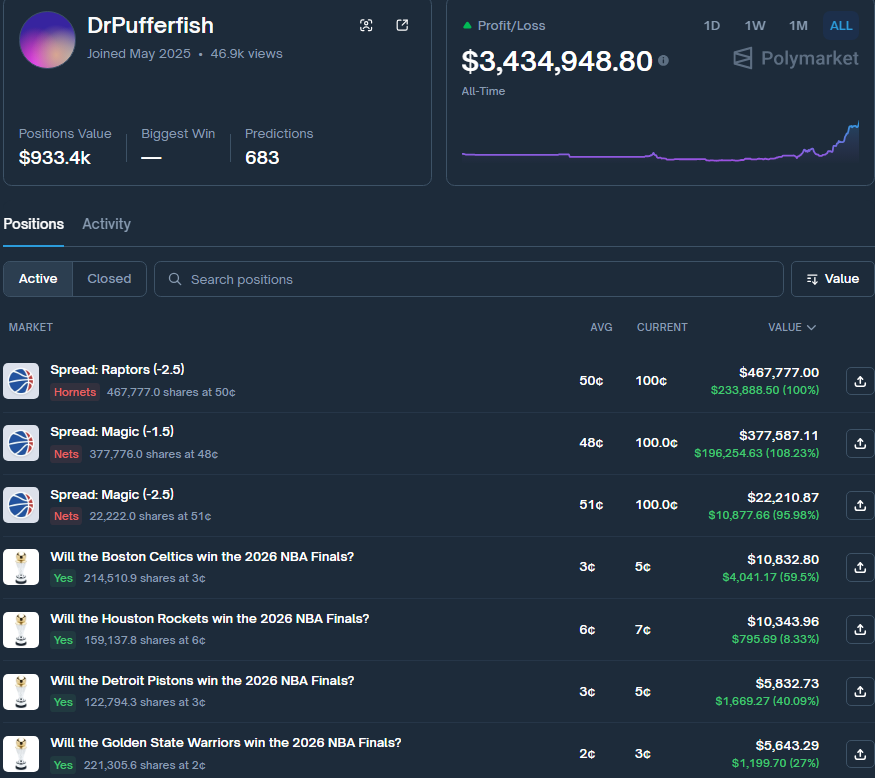
Task: Click the VALUE column sort chevron
Action: 812,327
